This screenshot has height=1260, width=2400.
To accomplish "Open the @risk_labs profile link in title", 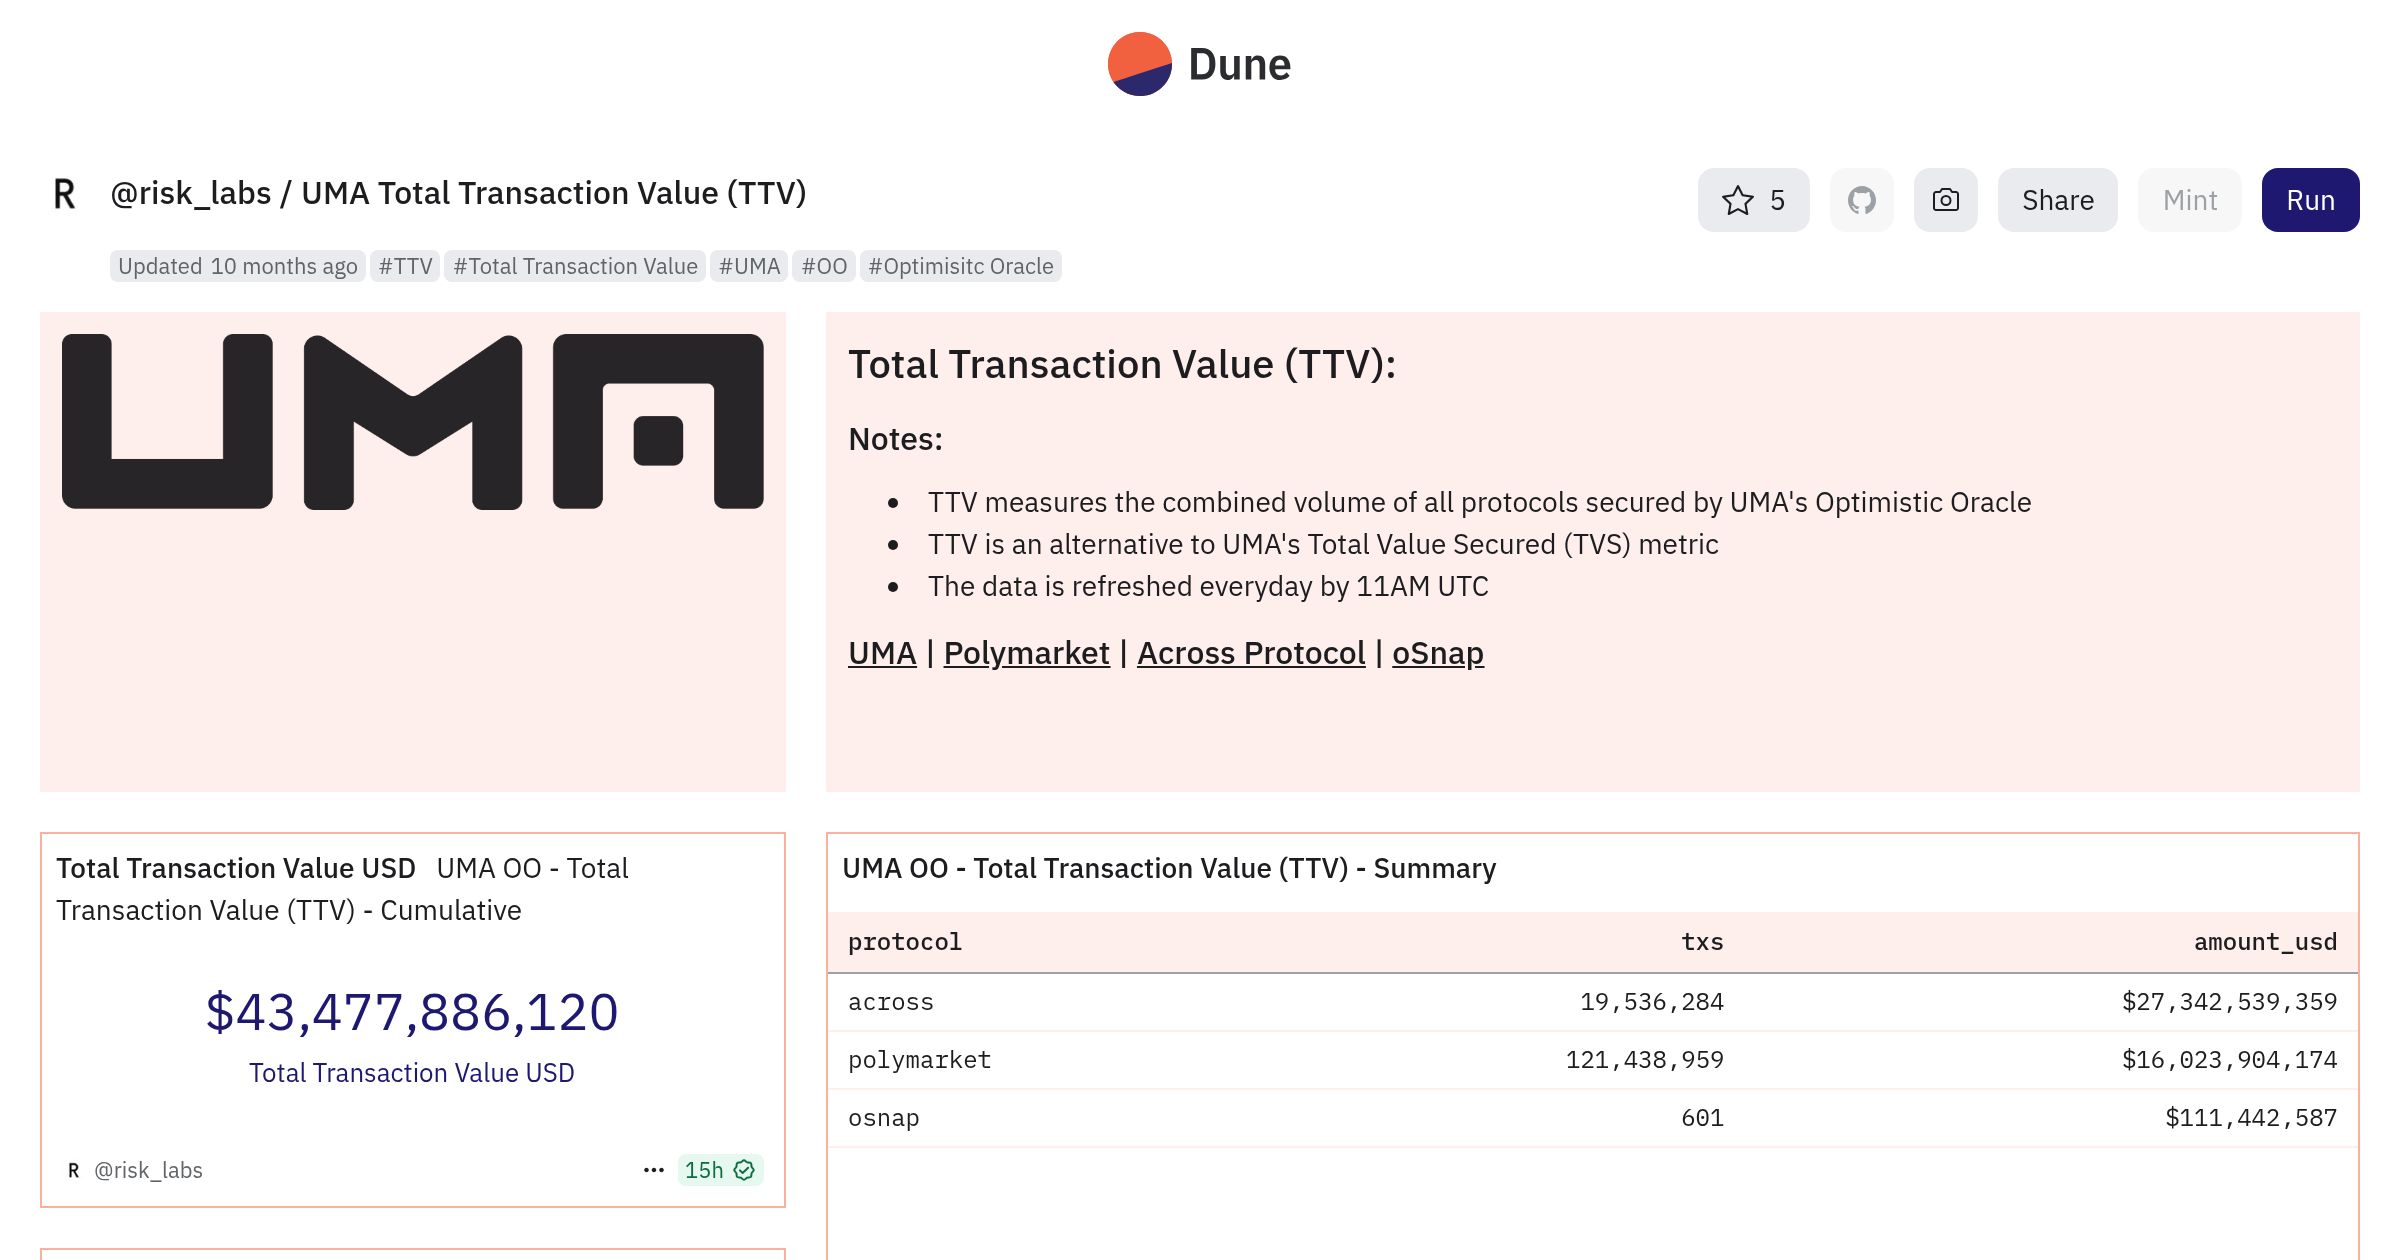I will [190, 193].
